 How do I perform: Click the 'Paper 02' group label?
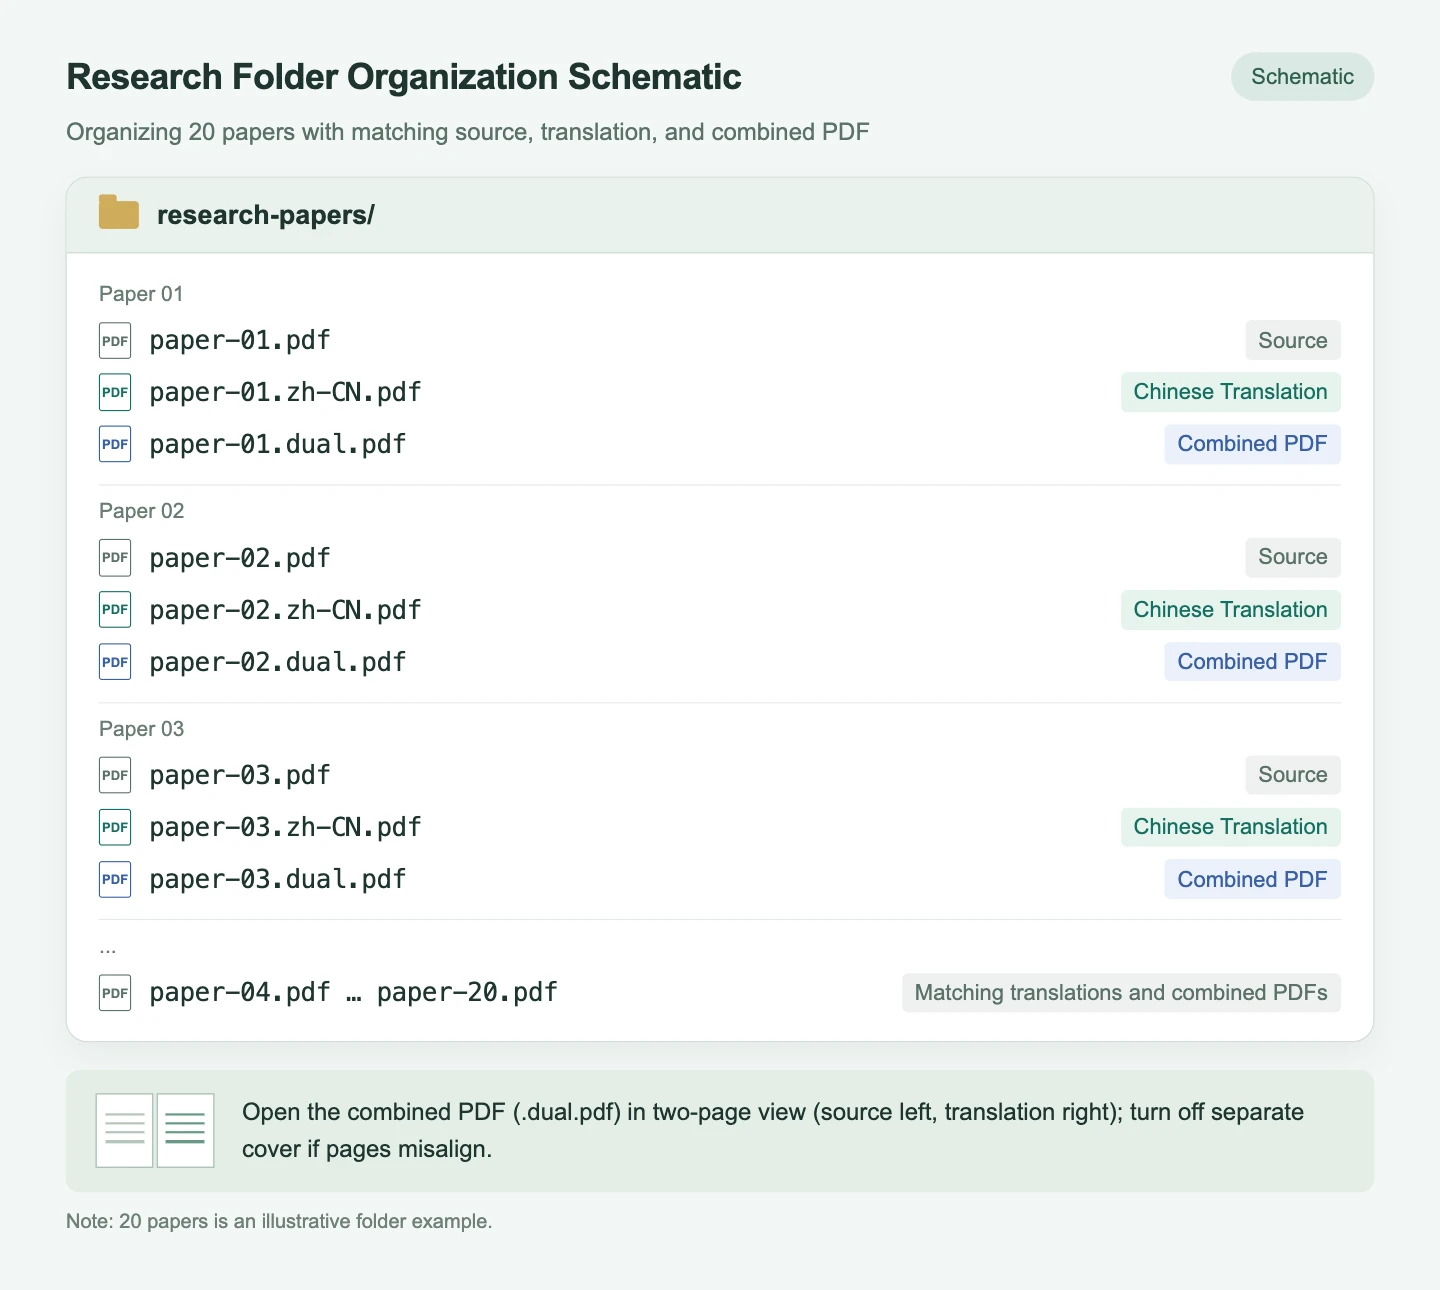(141, 511)
